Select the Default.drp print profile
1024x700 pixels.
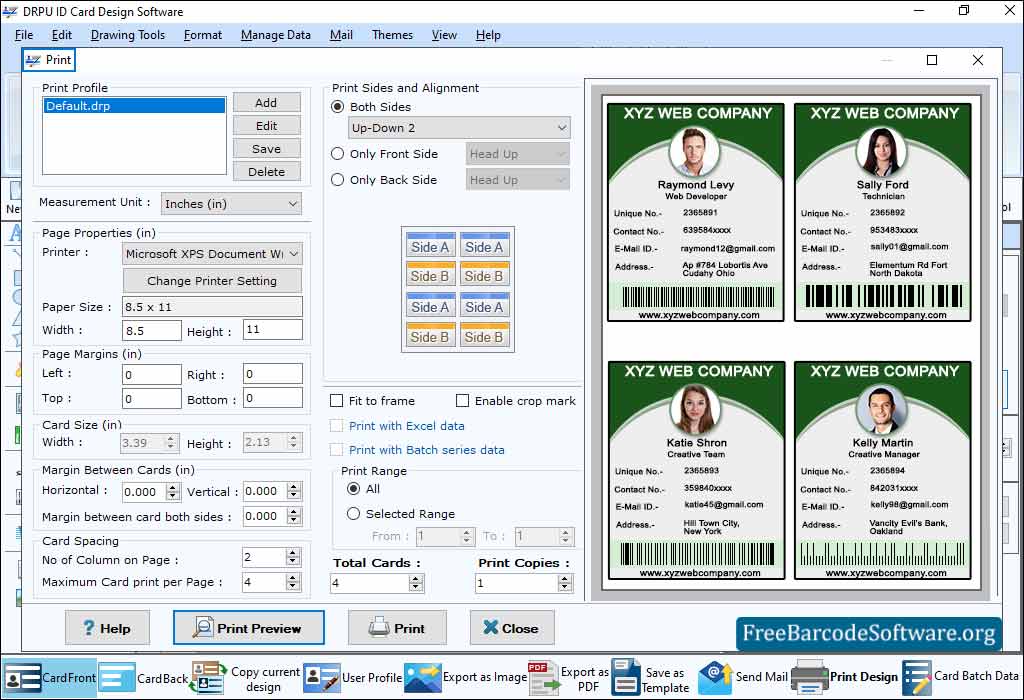click(x=135, y=106)
